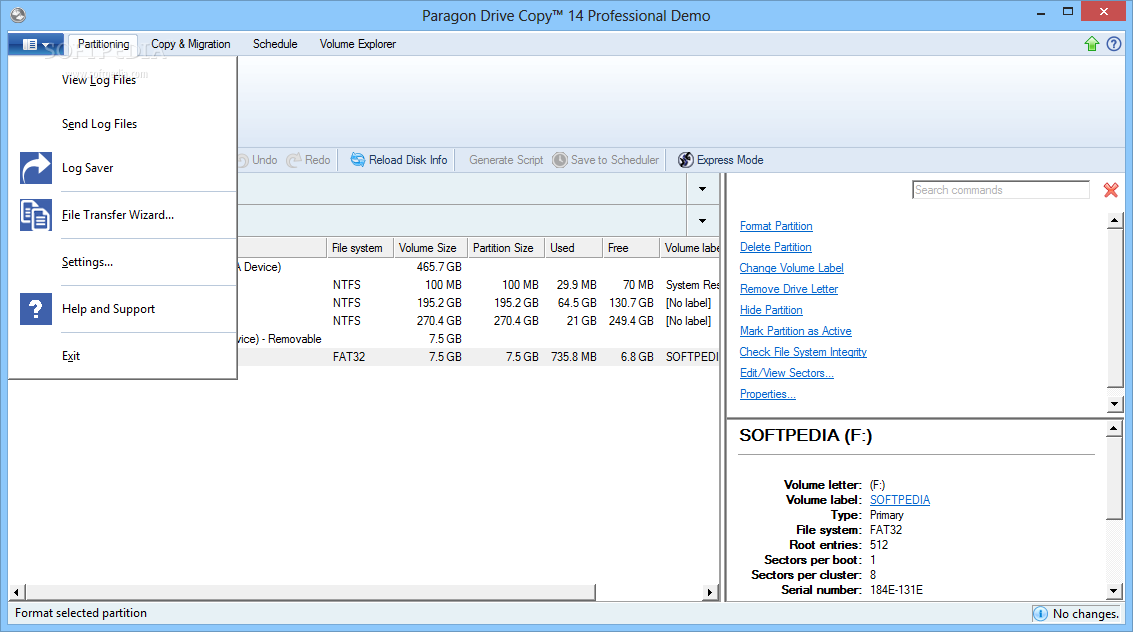Open the Schedule tab
1133x632 pixels.
point(275,44)
